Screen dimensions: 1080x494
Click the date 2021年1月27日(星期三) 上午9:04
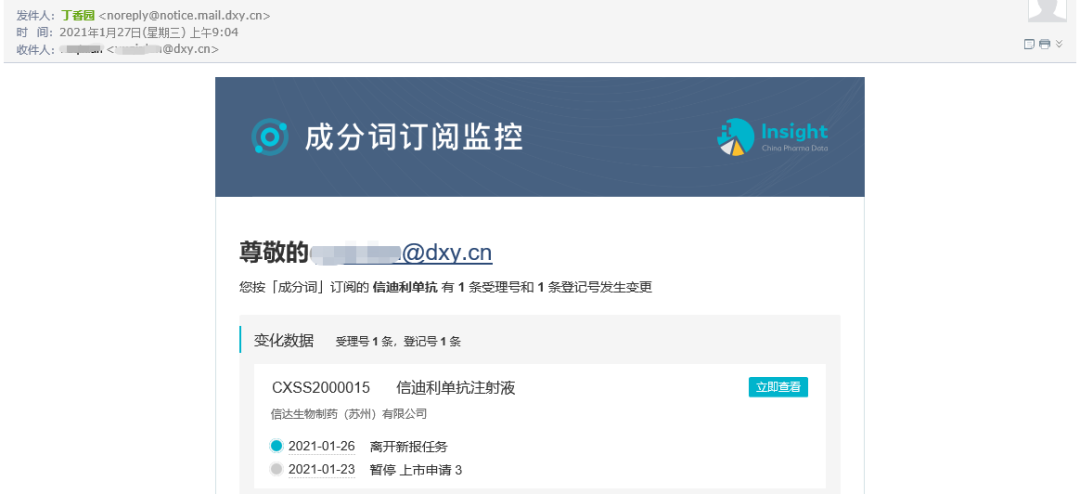[149, 32]
